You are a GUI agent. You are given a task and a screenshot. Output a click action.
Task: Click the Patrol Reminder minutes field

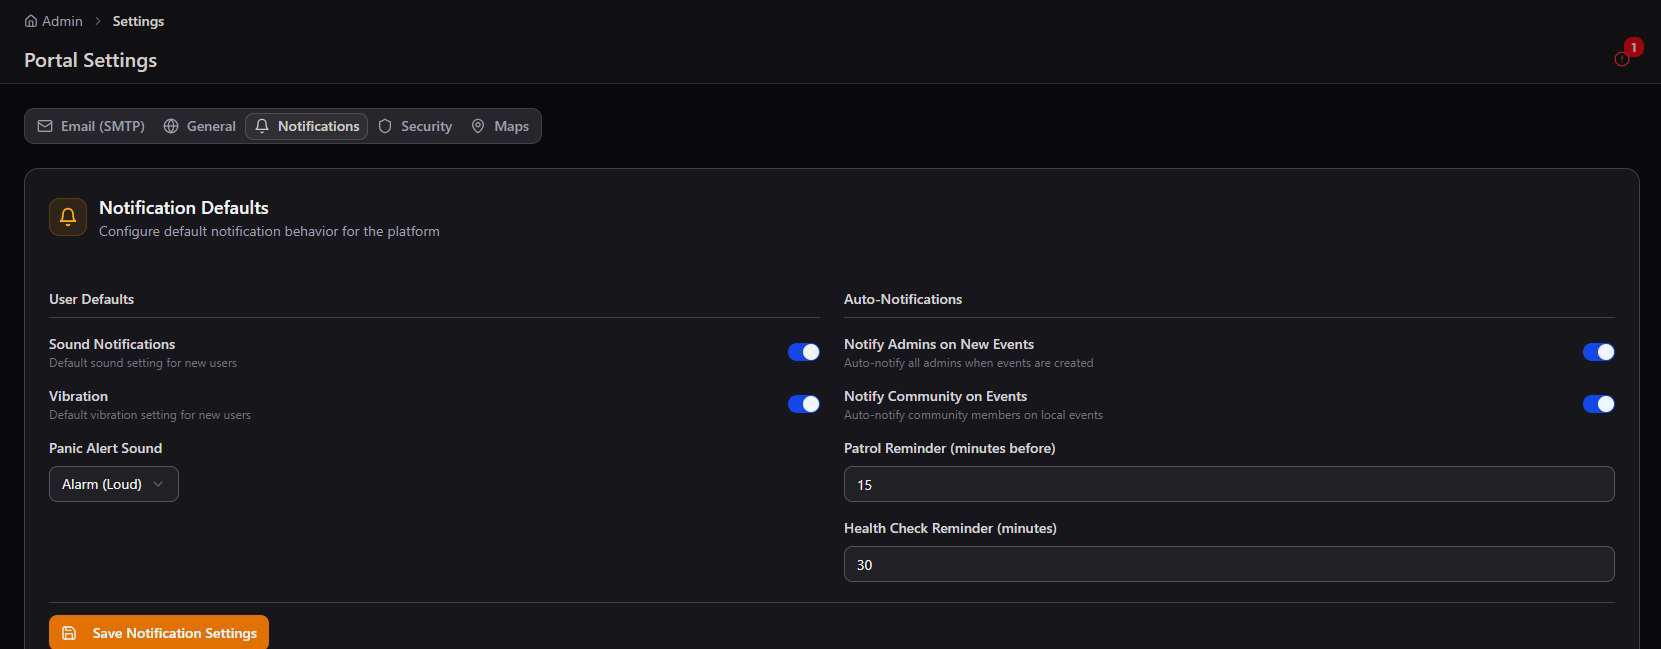click(x=1229, y=484)
